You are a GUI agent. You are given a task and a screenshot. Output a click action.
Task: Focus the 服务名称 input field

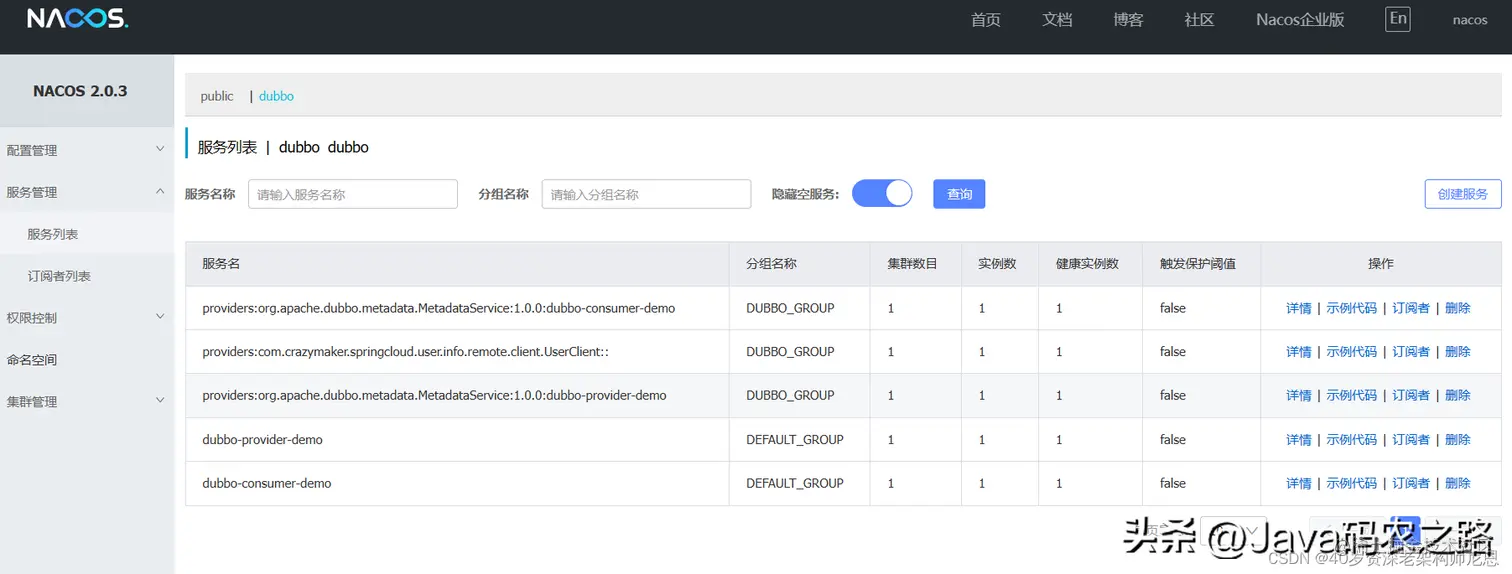(x=353, y=194)
